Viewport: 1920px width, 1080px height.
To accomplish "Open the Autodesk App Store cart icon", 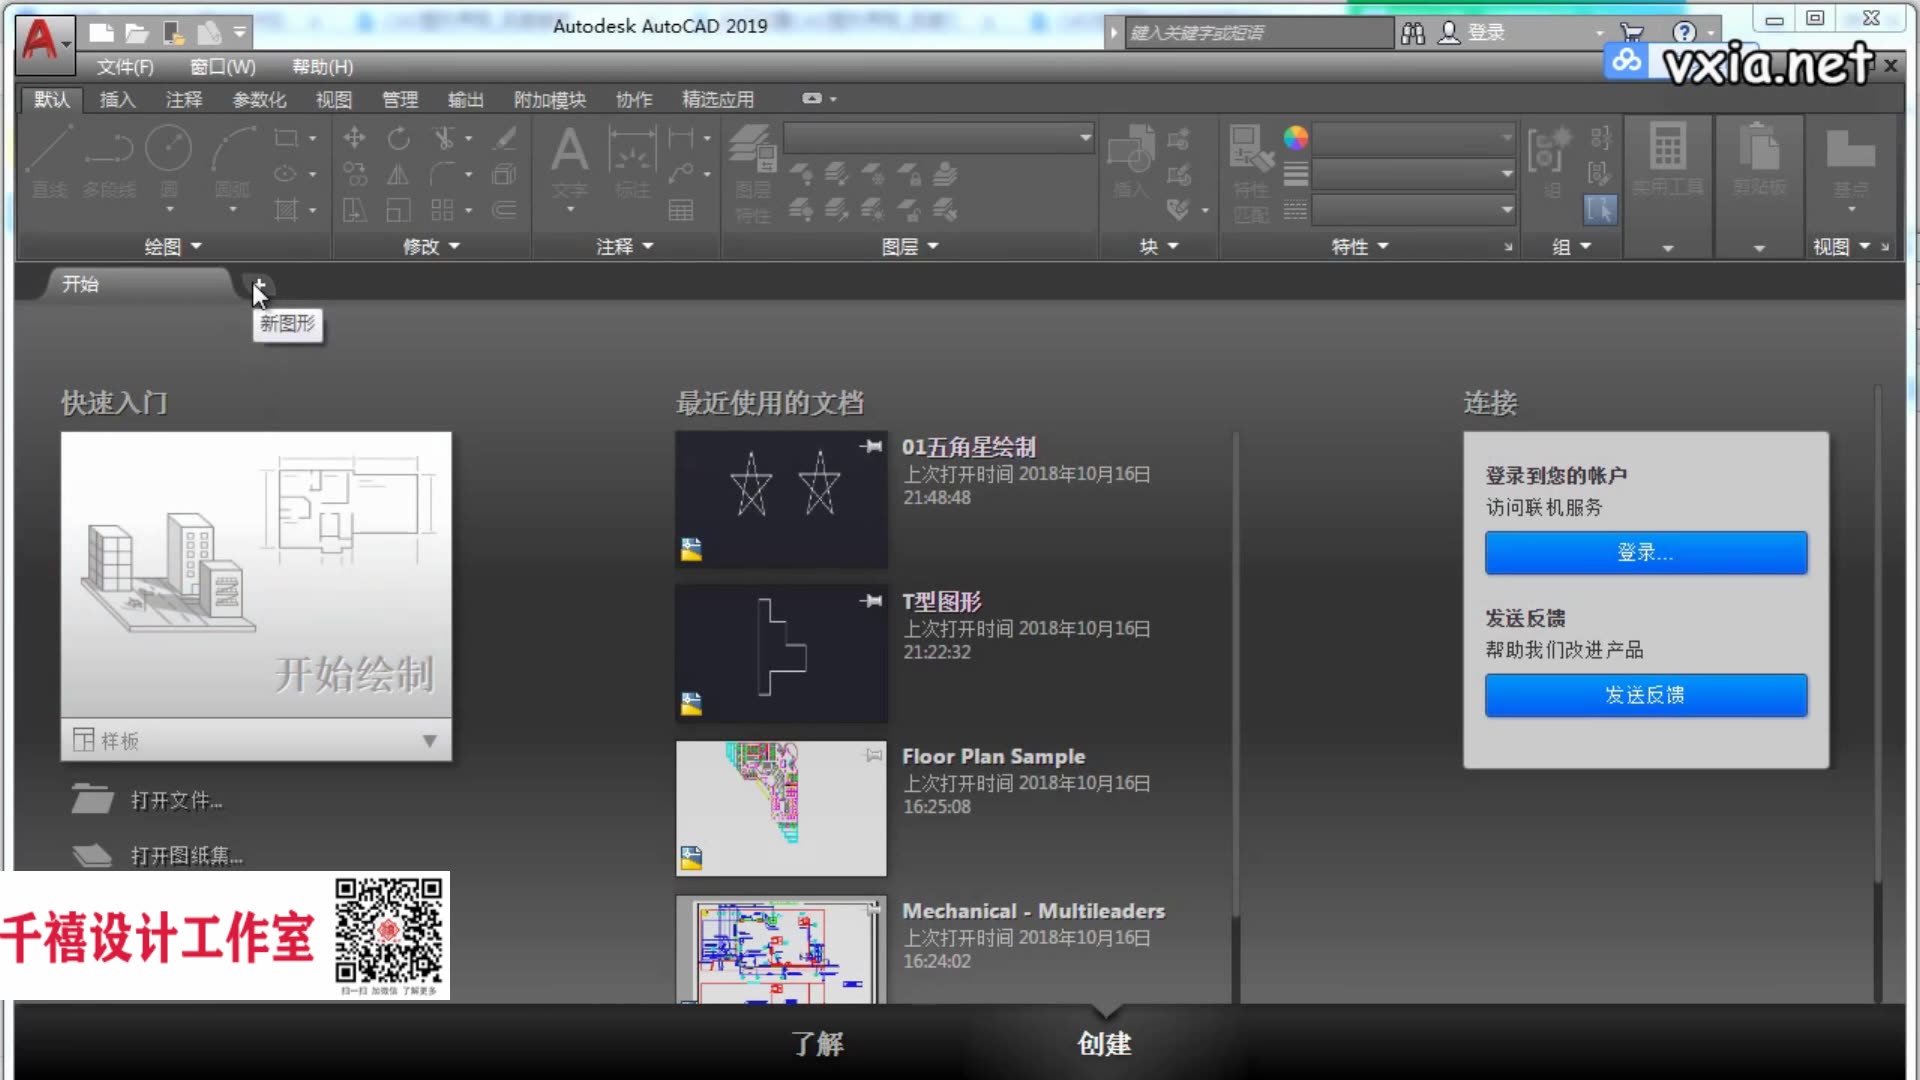I will click(1631, 33).
